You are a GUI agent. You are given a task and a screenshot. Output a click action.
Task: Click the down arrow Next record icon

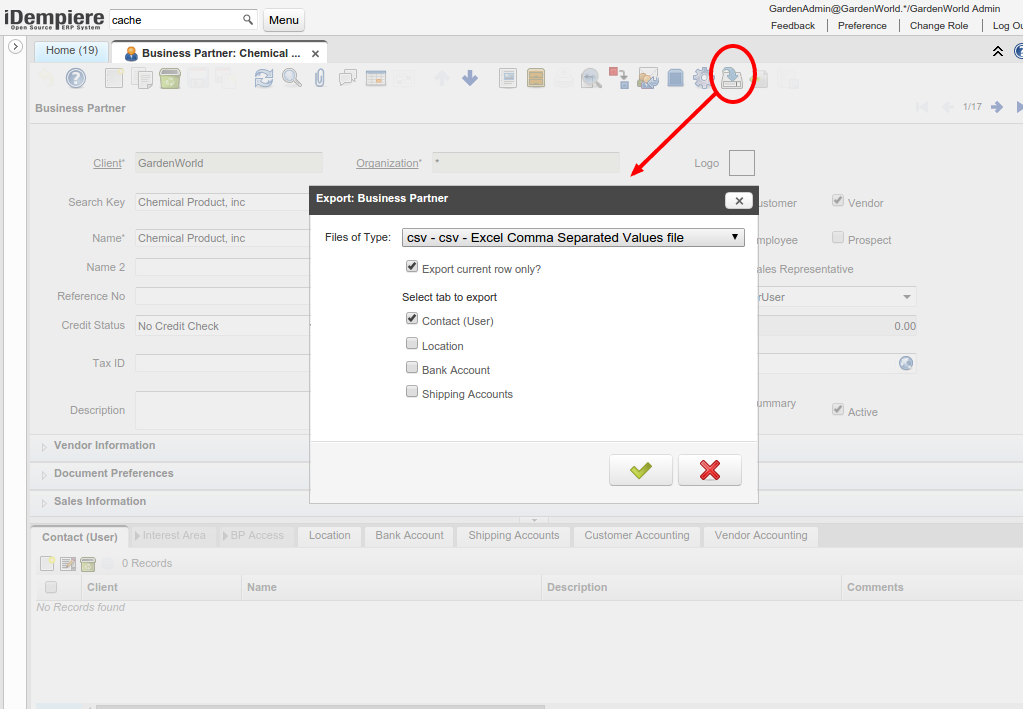click(470, 78)
